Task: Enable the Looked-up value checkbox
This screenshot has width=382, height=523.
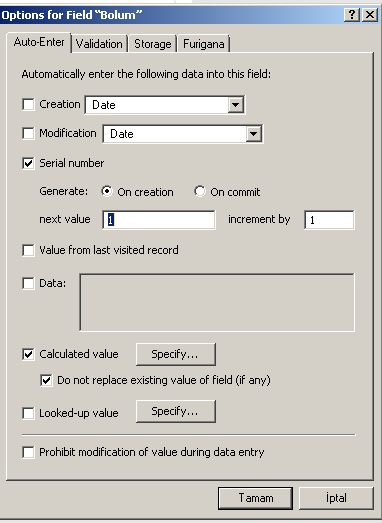Action: coord(28,413)
